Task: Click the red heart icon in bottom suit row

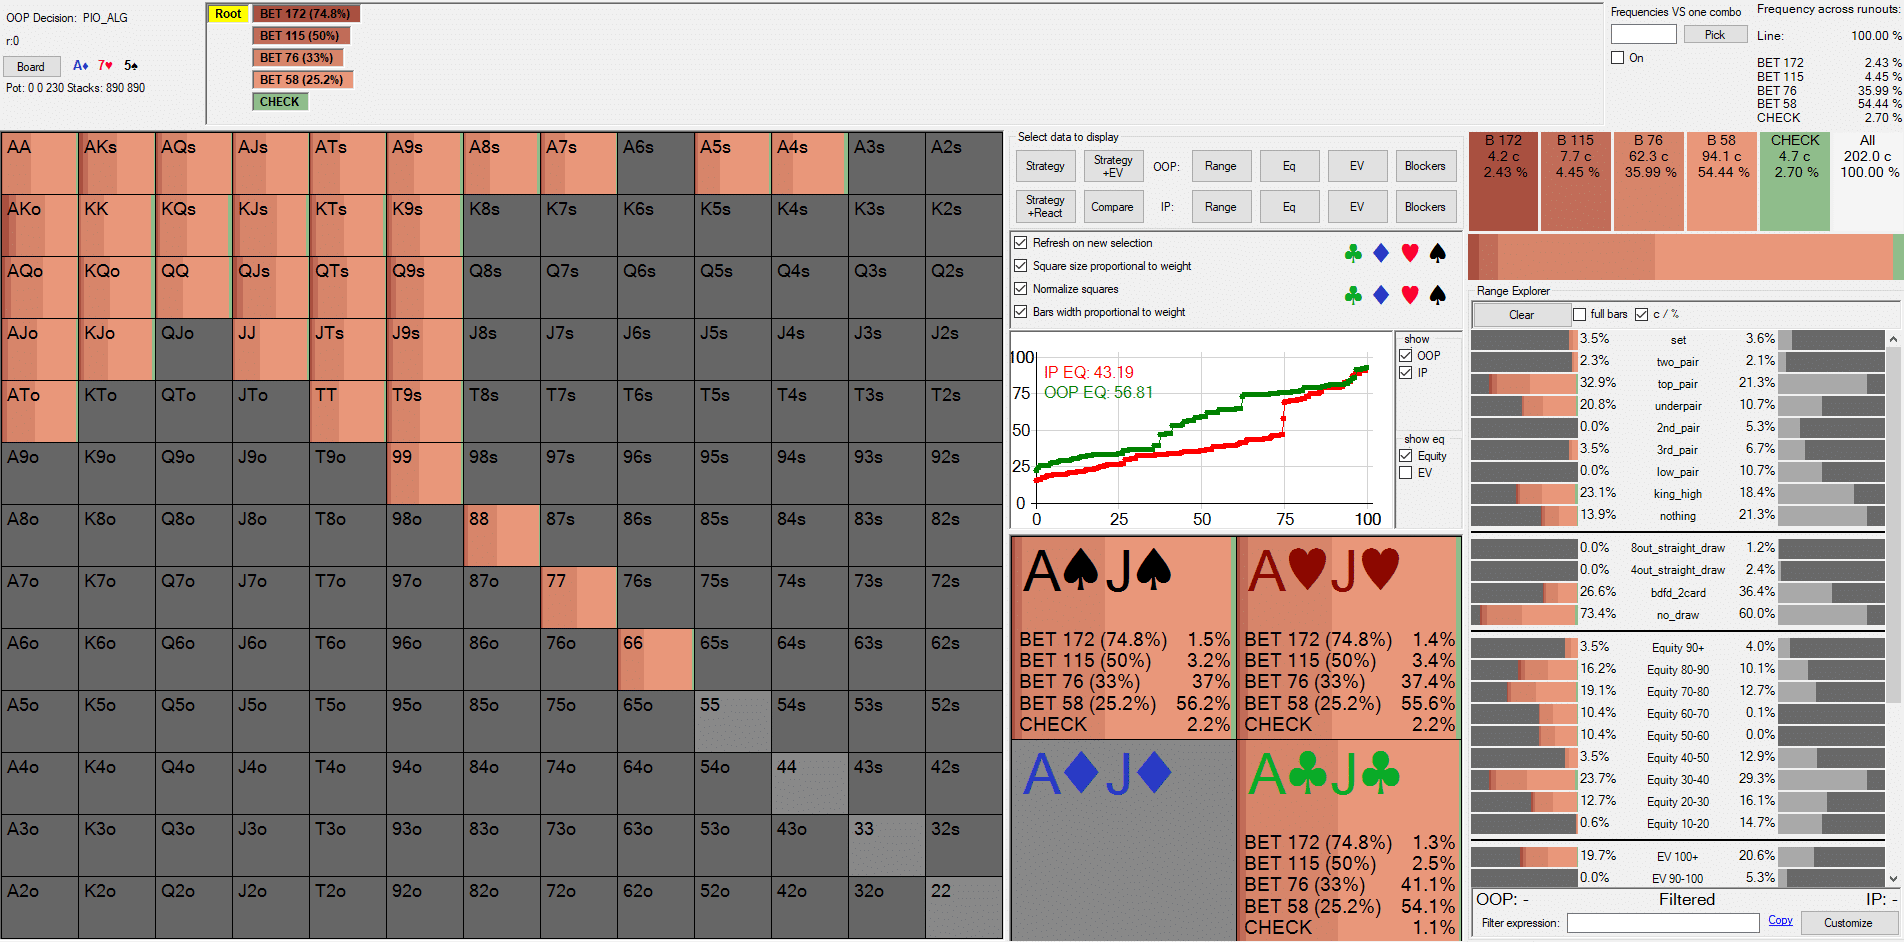Action: pos(1410,295)
